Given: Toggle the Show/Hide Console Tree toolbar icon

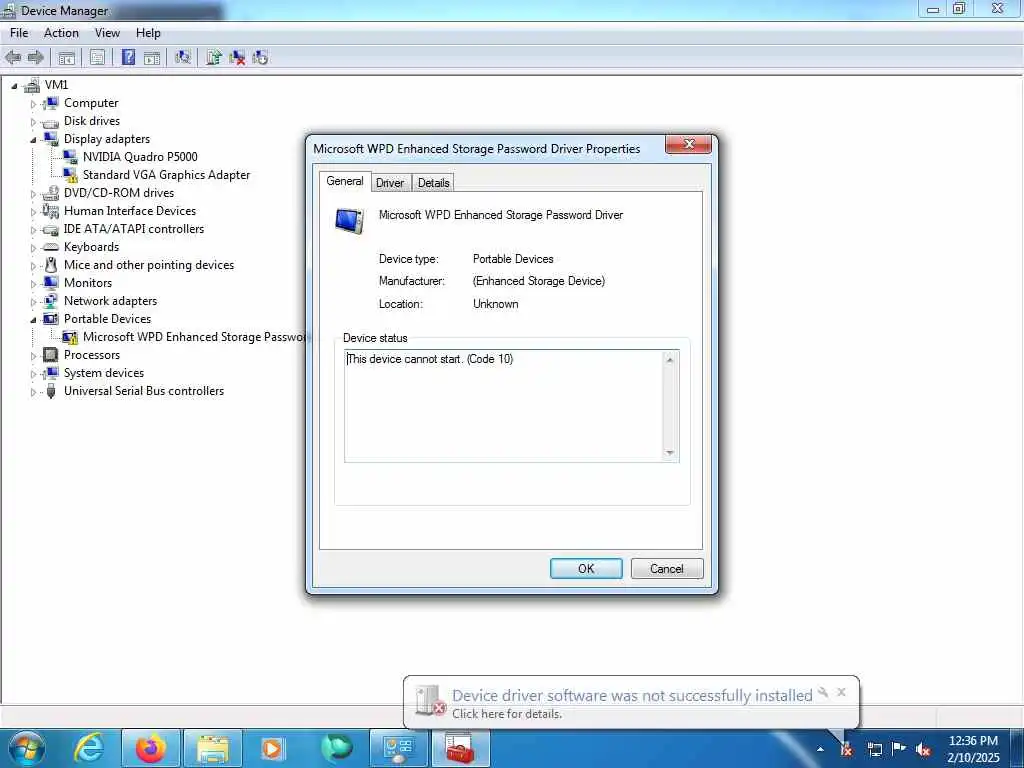Looking at the screenshot, I should [x=67, y=57].
